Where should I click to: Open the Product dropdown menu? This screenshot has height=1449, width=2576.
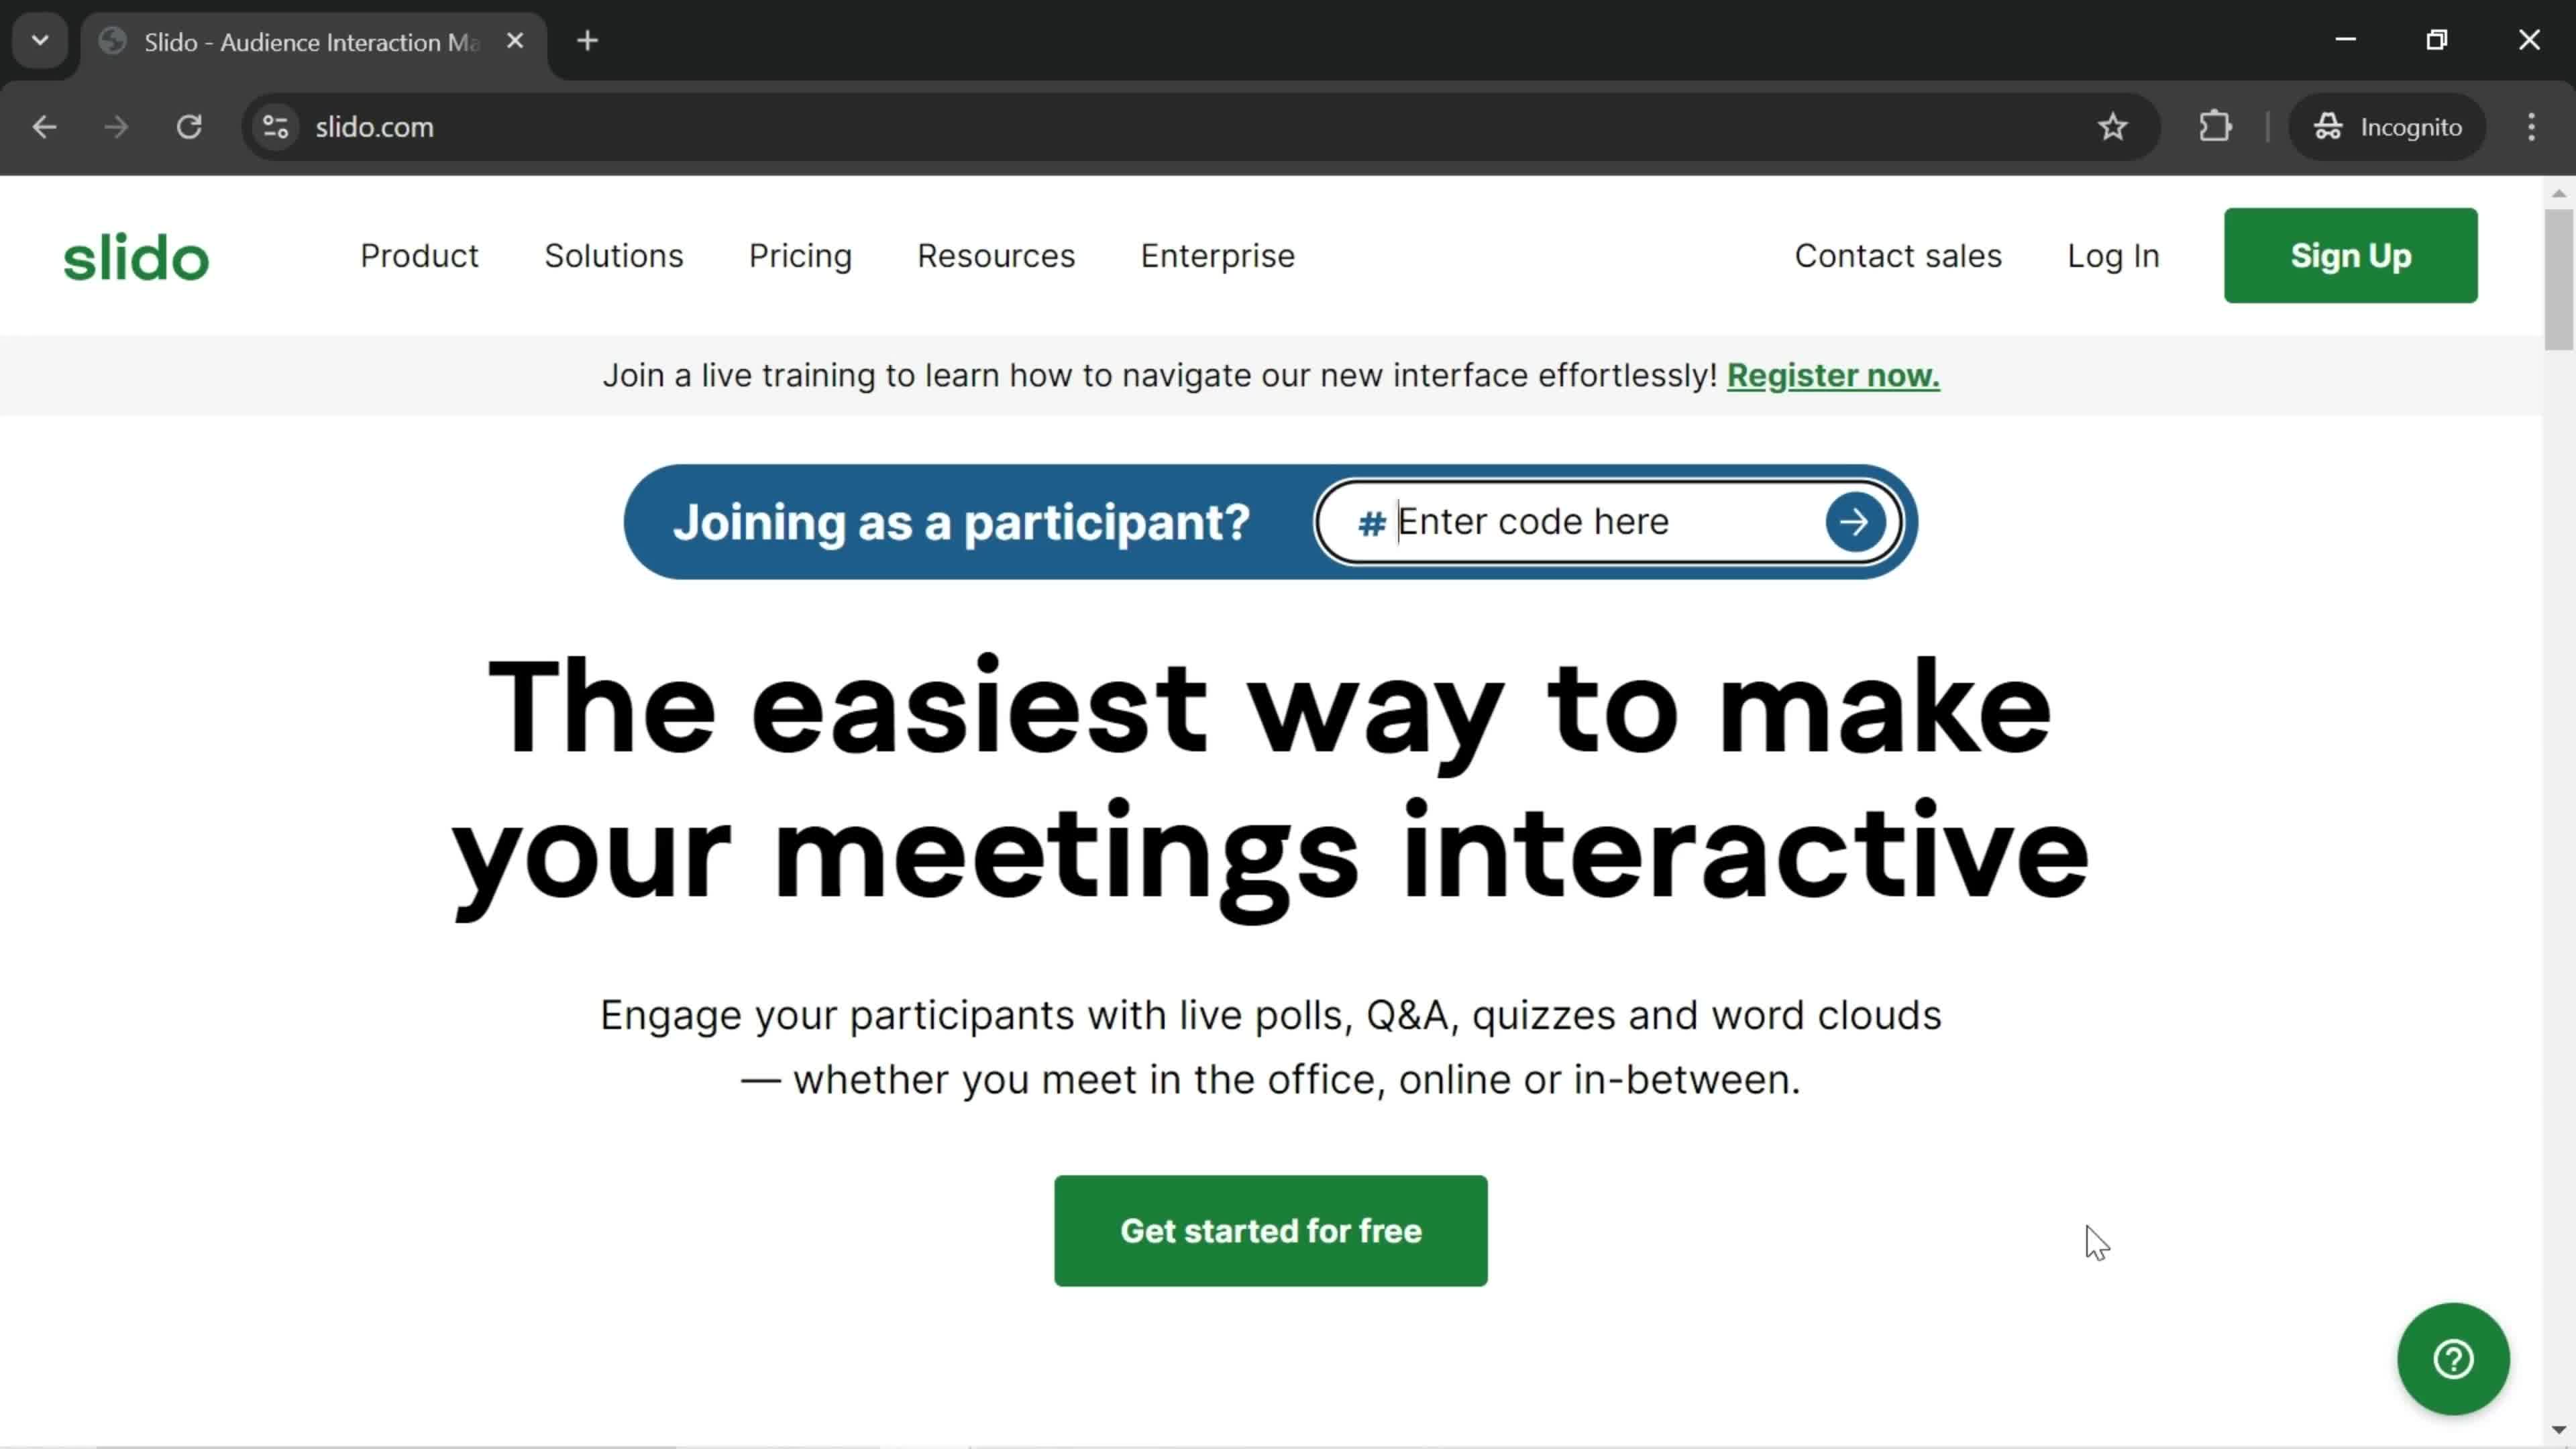point(419,256)
